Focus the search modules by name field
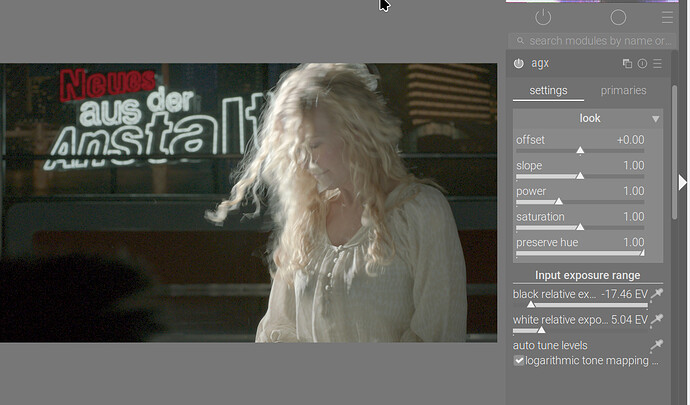The width and height of the screenshot is (690, 405). tap(592, 41)
